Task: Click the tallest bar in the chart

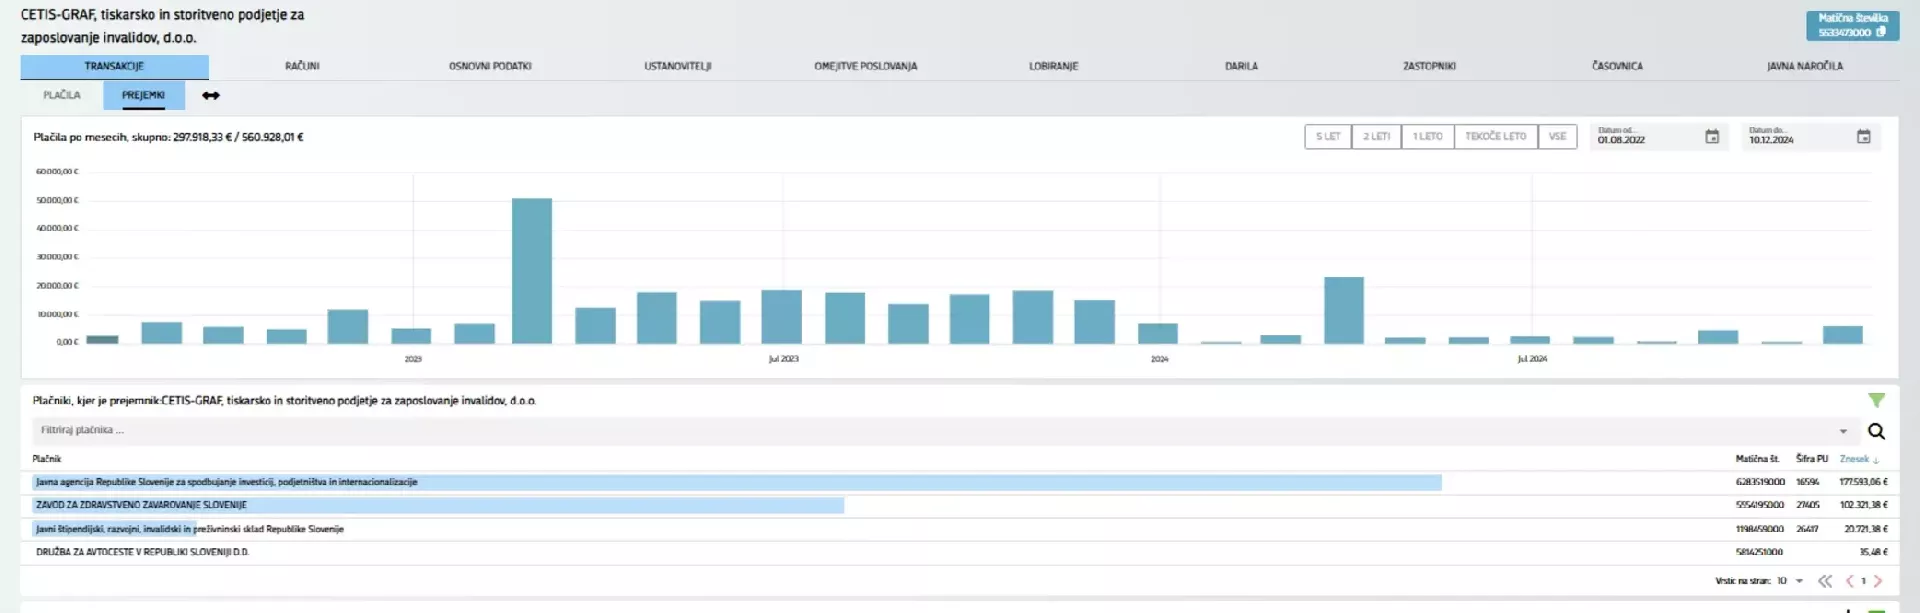Action: (531, 270)
